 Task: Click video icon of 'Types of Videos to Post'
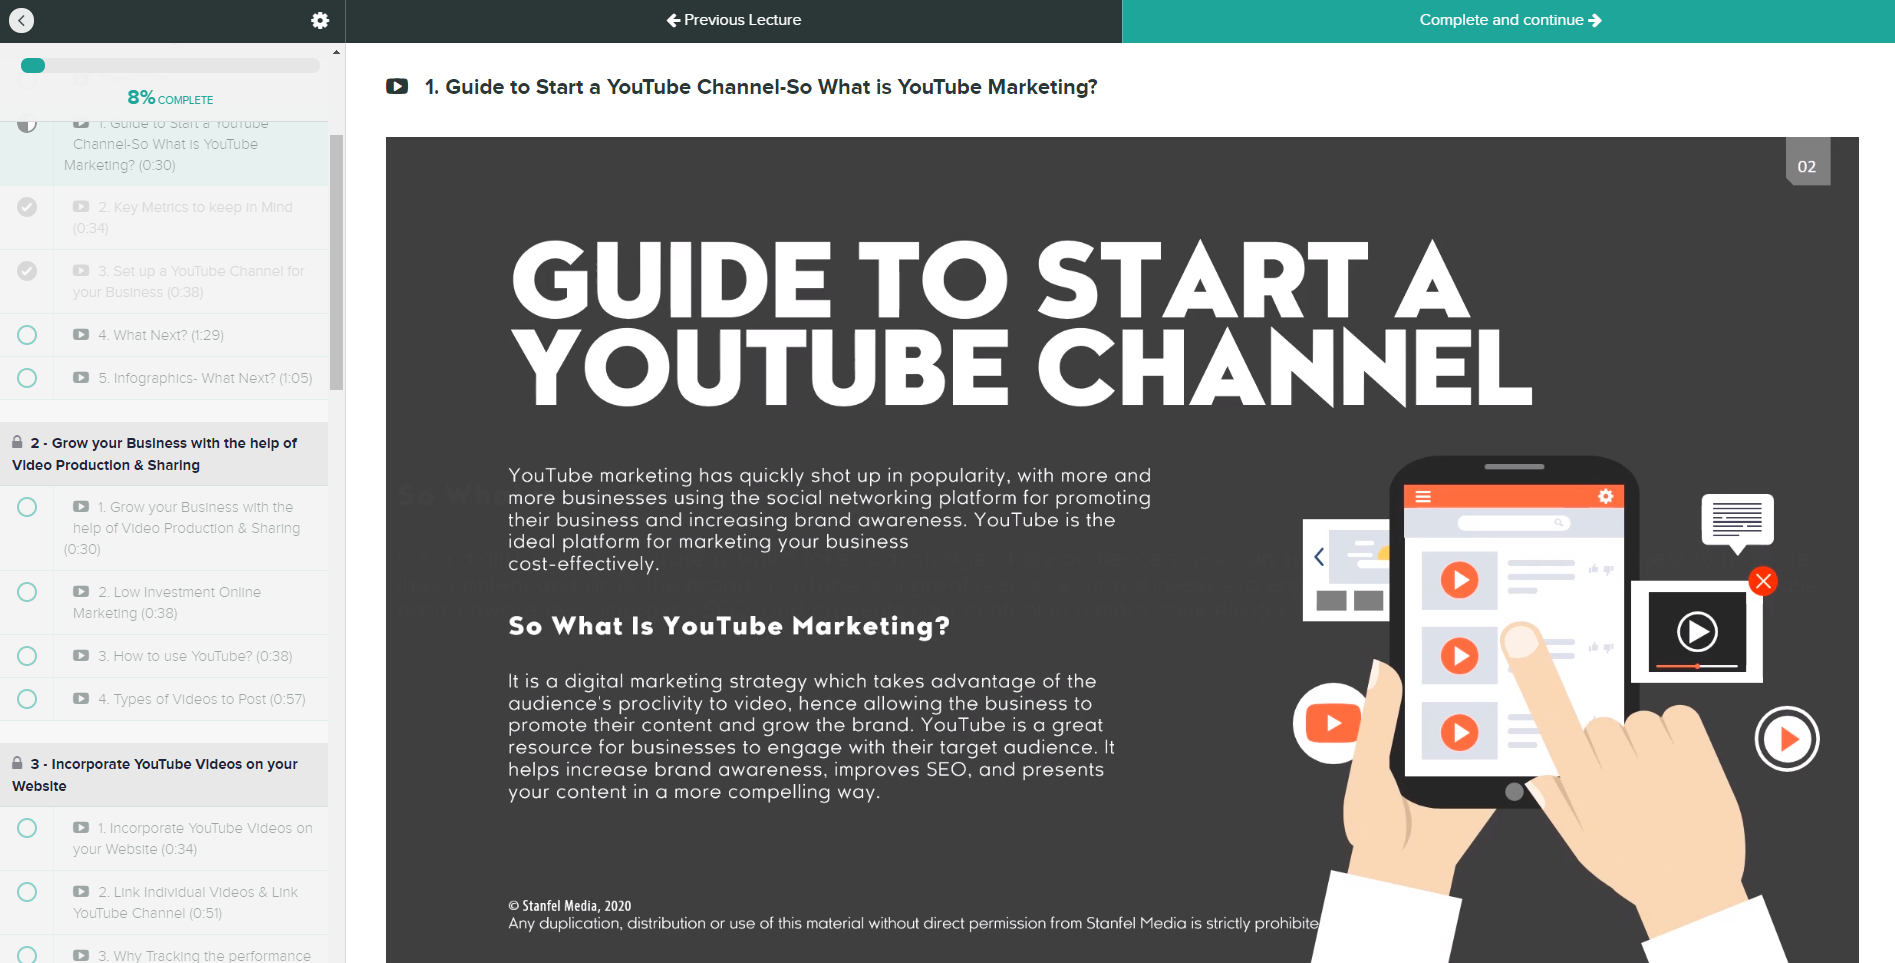[x=81, y=699]
